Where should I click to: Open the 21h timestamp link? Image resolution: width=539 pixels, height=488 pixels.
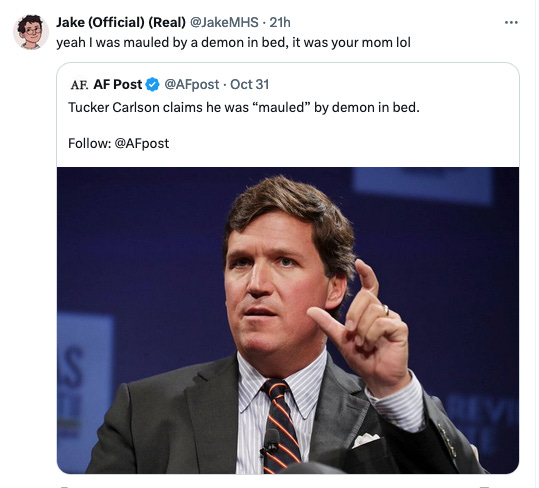click(x=280, y=23)
